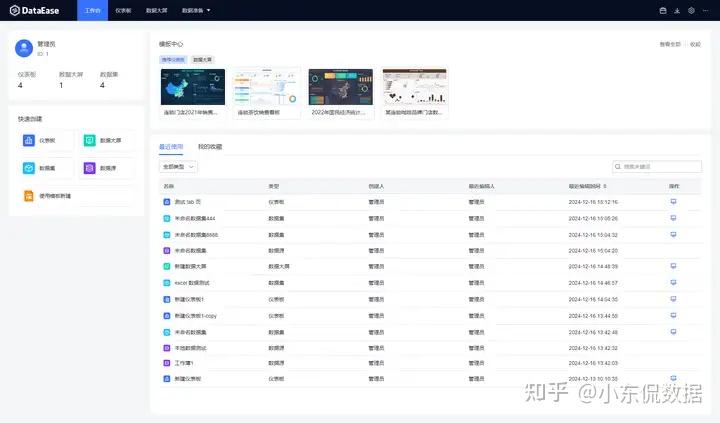Click preview icon for 测试 tab 页 row

point(673,202)
